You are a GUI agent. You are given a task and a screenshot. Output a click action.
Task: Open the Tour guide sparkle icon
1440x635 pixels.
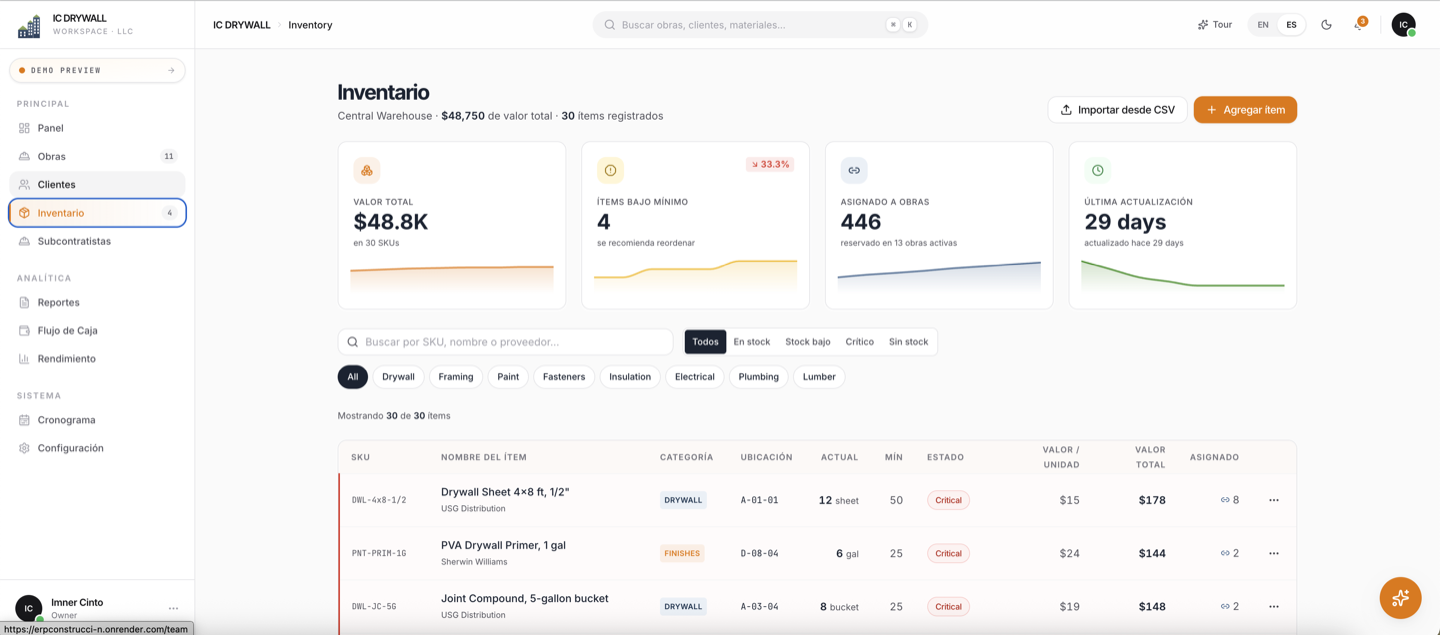tap(1203, 25)
